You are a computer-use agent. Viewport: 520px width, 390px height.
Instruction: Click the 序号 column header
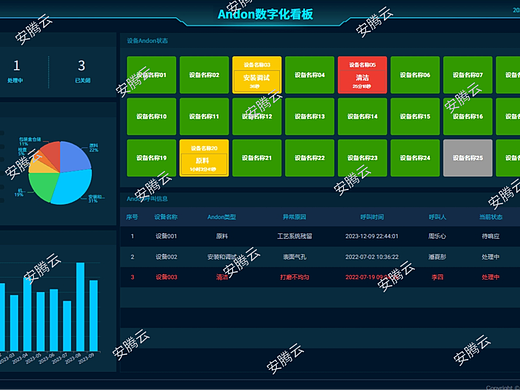point(132,217)
